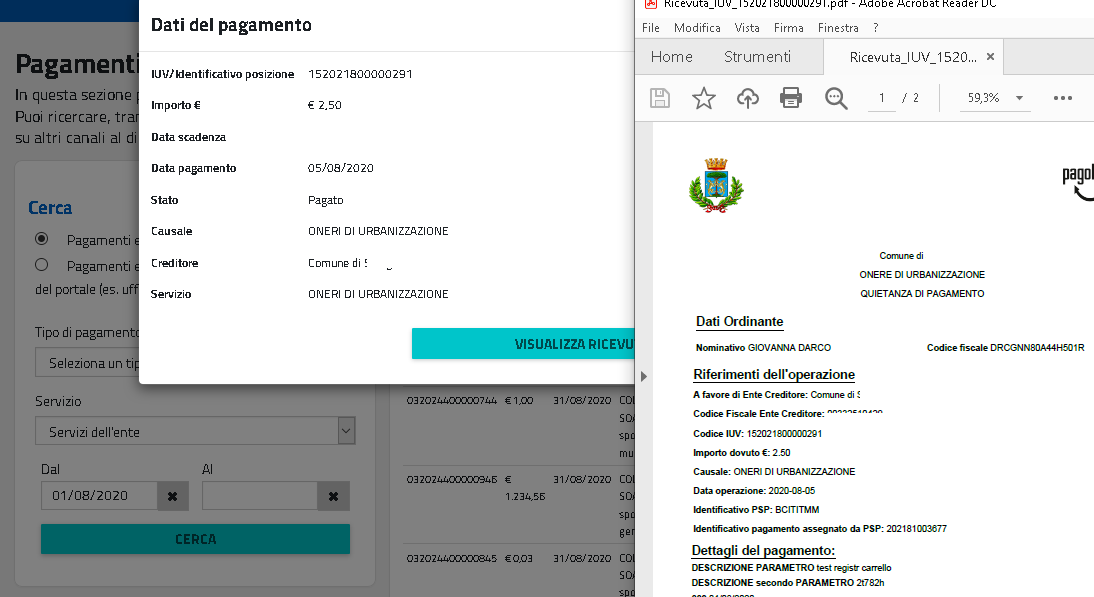
Task: Clear the Al date with the X button
Action: [x=333, y=496]
